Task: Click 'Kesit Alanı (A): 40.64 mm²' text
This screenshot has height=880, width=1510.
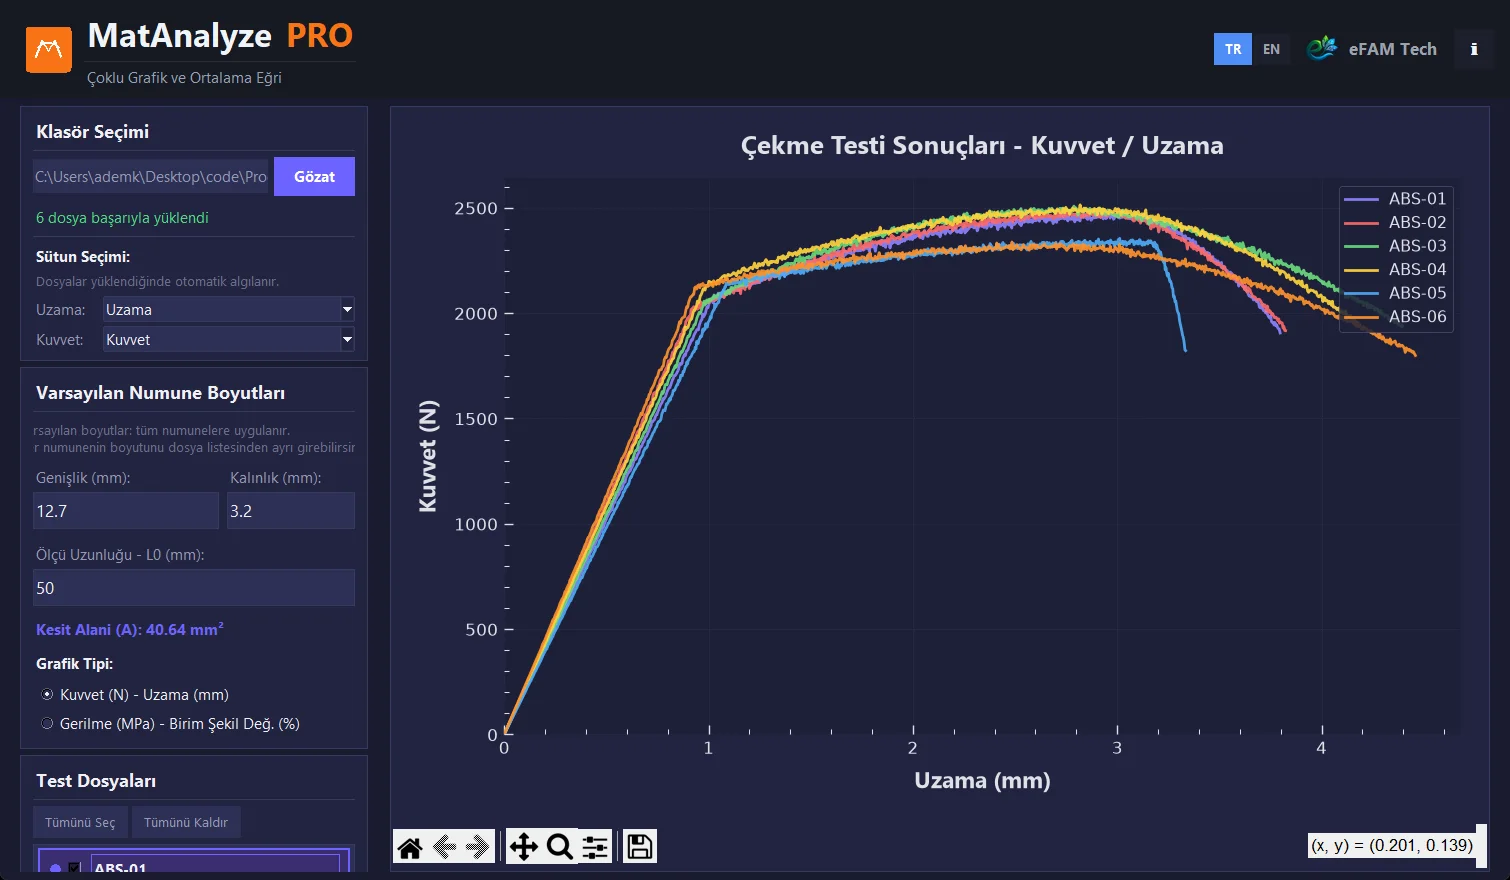Action: point(130,629)
